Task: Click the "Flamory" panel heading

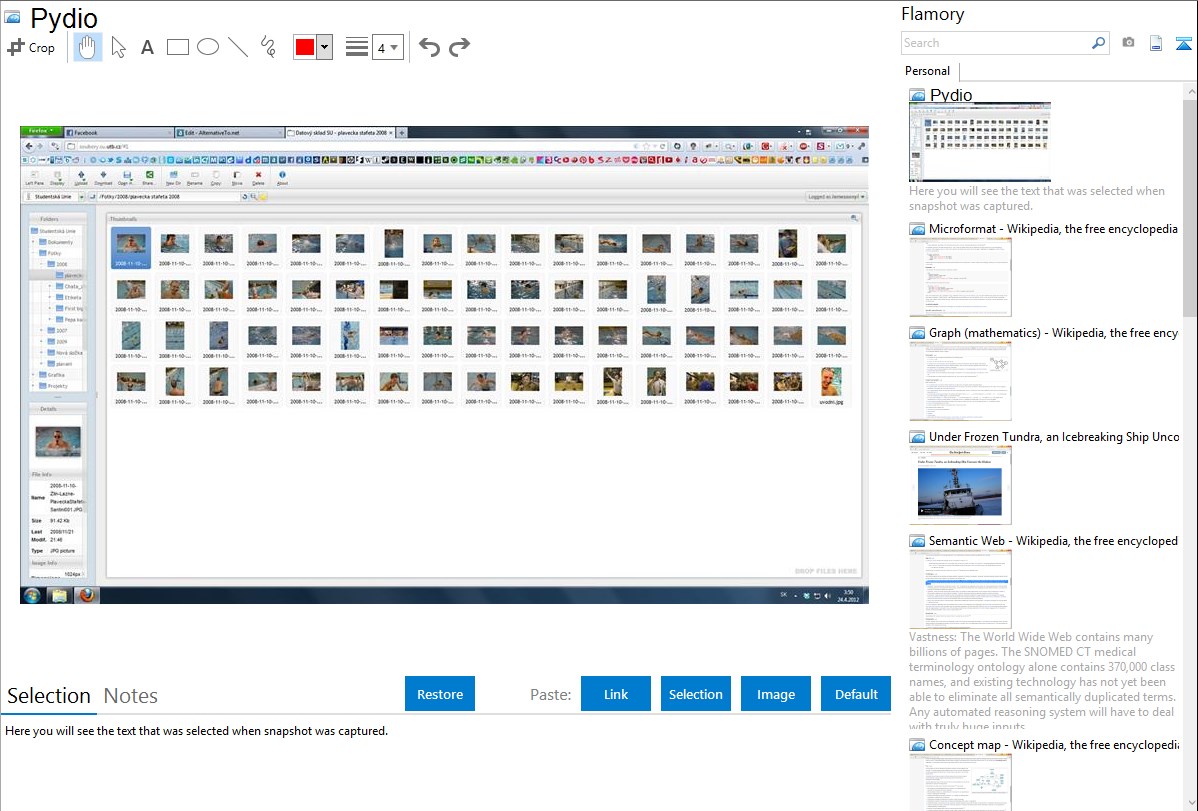Action: (x=933, y=14)
